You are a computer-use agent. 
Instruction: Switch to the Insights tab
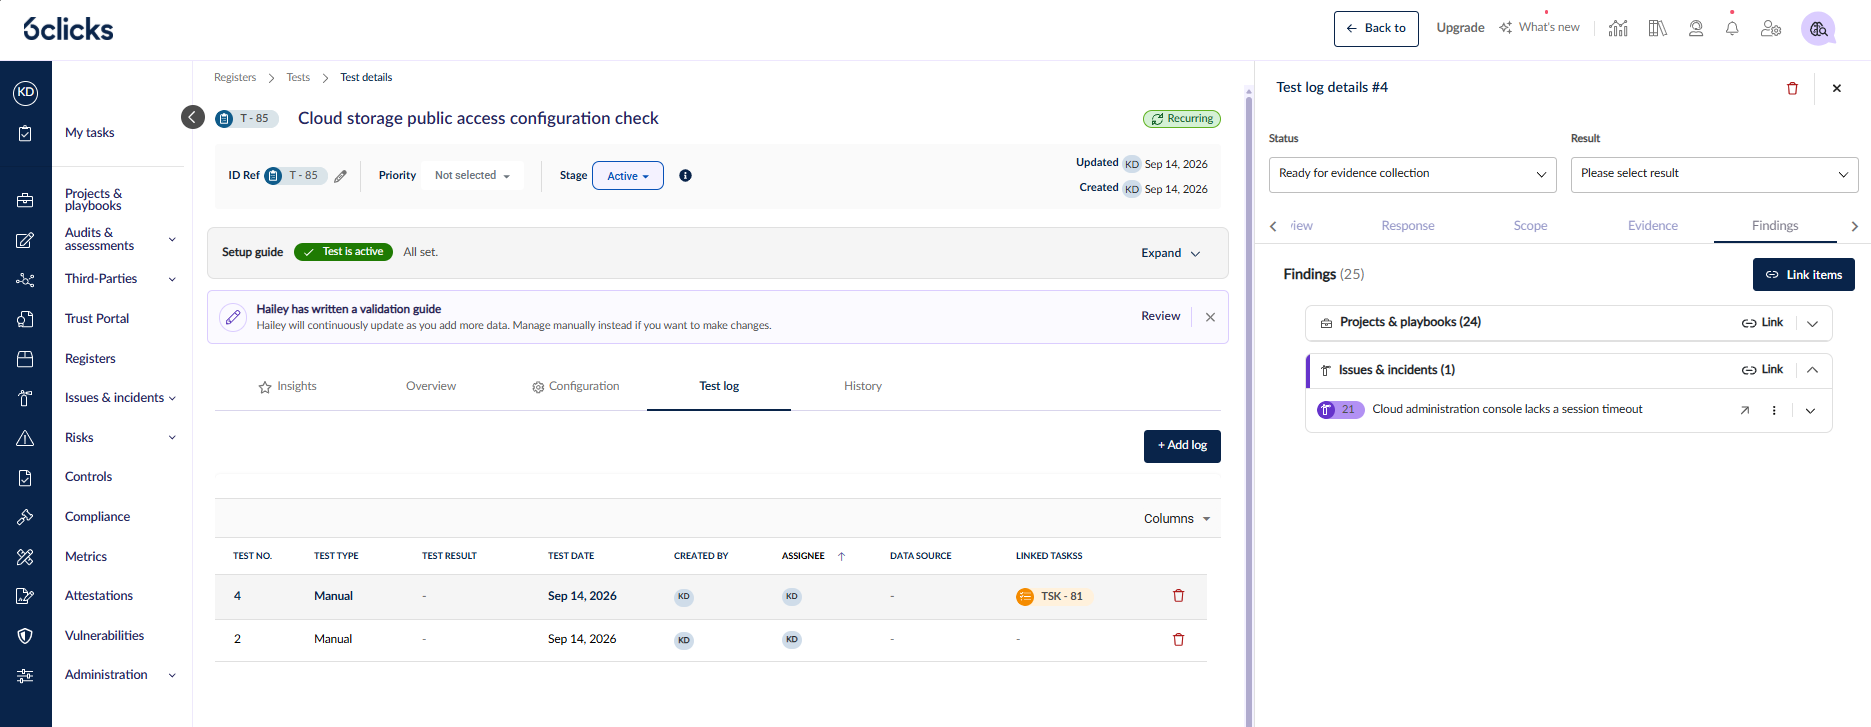point(287,387)
